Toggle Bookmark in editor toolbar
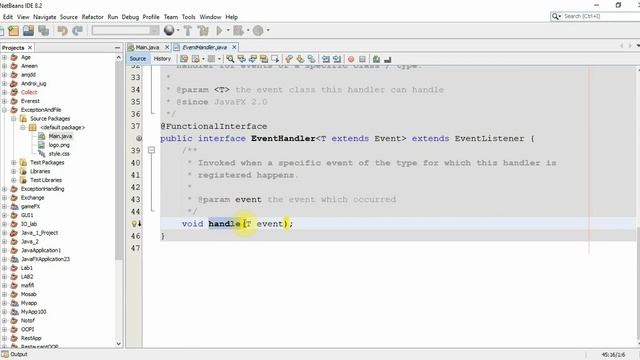Image resolution: width=640 pixels, height=360 pixels. pyautogui.click(x=311, y=59)
